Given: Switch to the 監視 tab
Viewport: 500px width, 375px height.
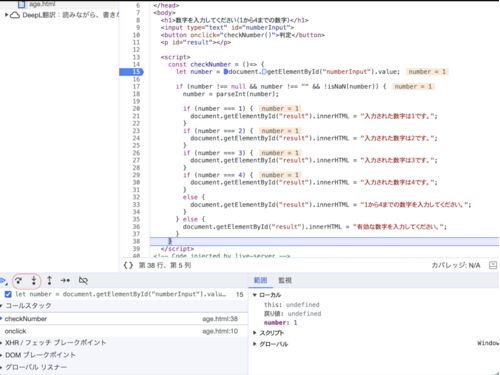Looking at the screenshot, I should 285,280.
